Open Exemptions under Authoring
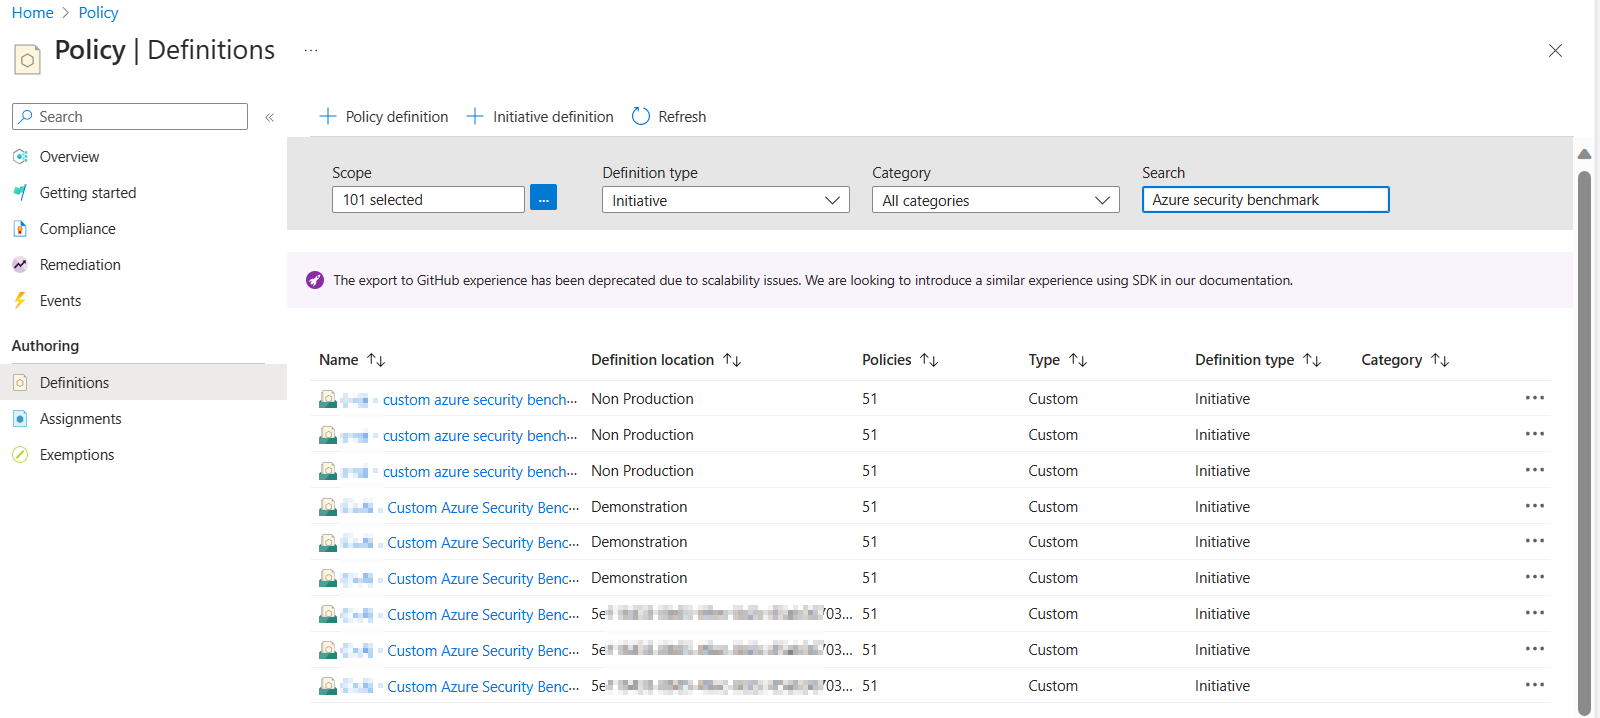Screen dimensions: 1600x718 [77, 455]
